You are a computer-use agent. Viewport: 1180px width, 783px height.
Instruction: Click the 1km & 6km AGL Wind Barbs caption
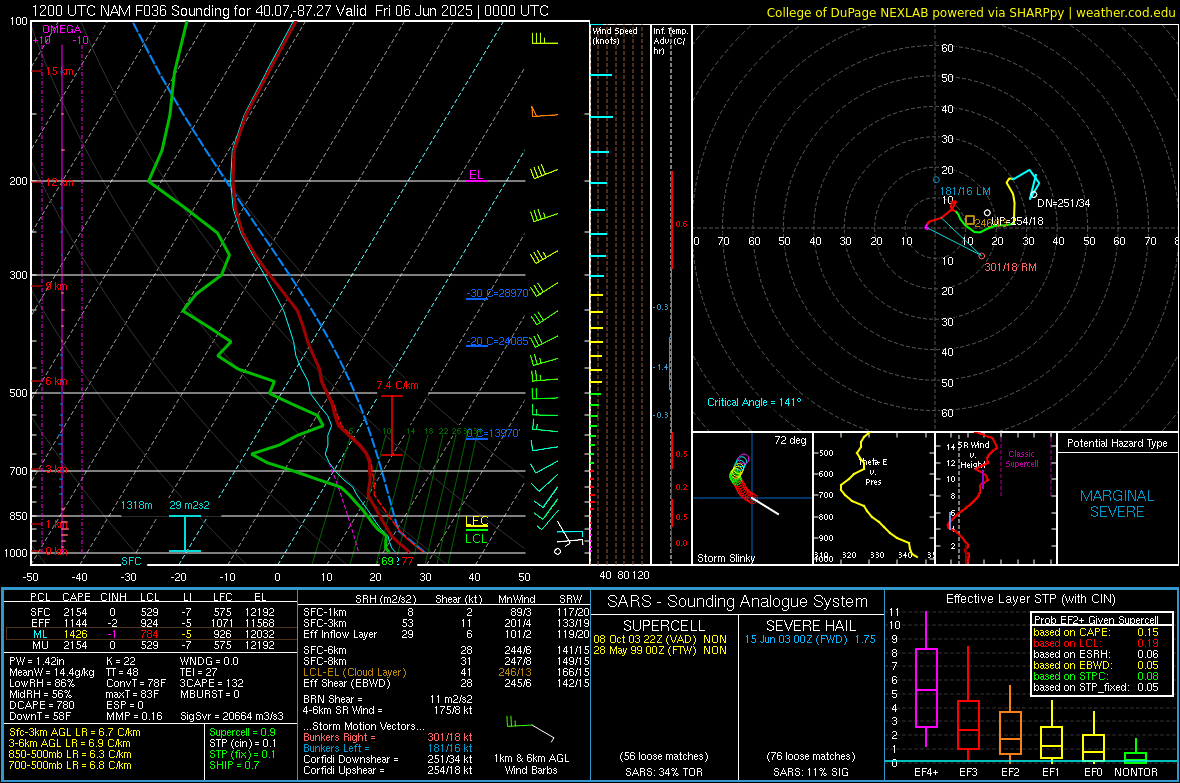[531, 764]
